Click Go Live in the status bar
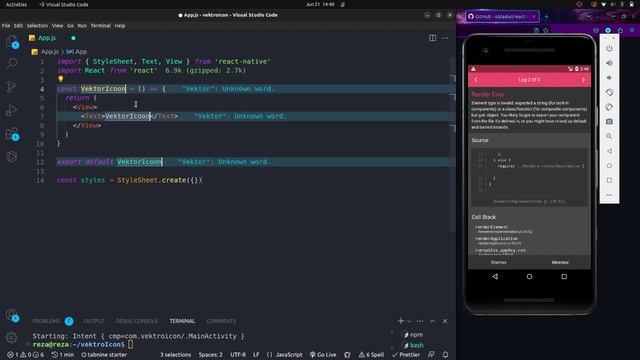This screenshot has width=640, height=360. tap(323, 355)
